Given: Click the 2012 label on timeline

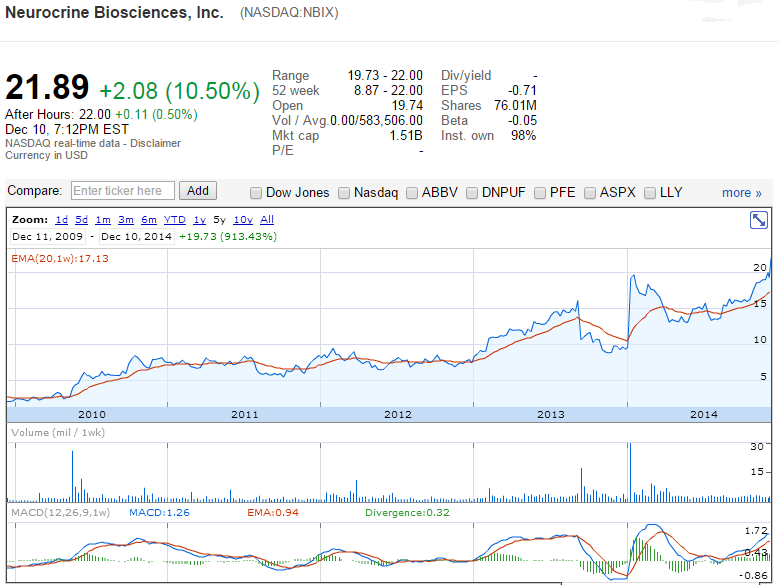Looking at the screenshot, I should coord(398,414).
